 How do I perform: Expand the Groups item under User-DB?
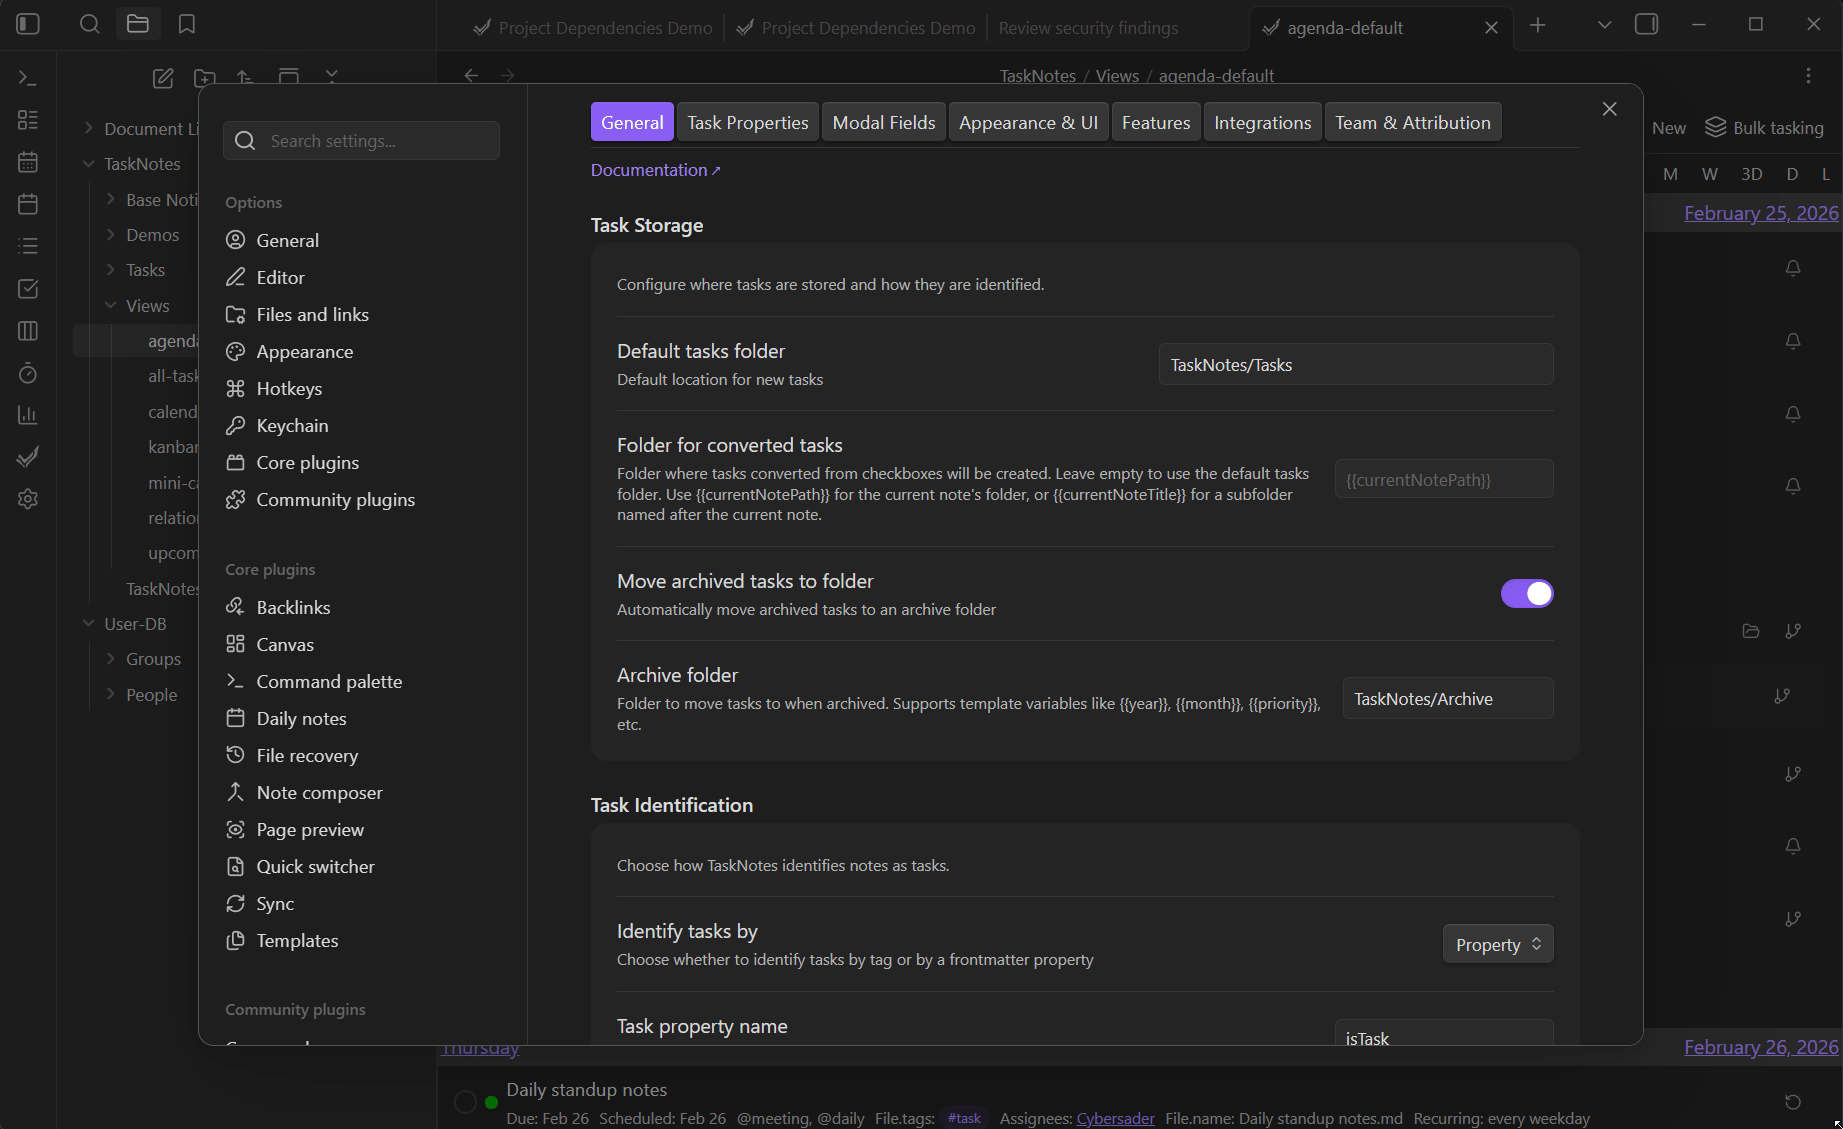pyautogui.click(x=111, y=659)
